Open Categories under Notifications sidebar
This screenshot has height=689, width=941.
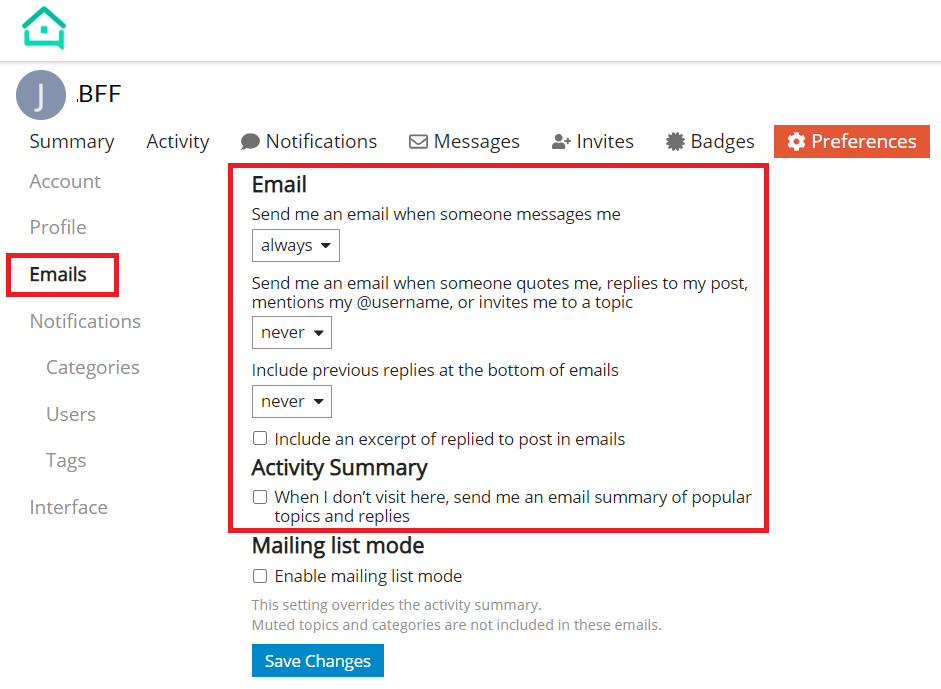[x=93, y=367]
